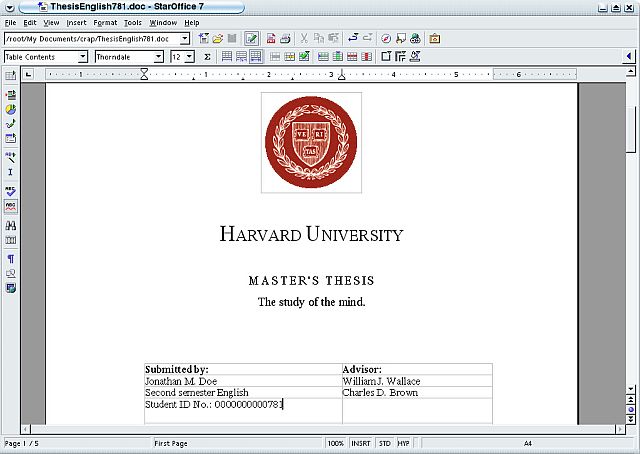The image size is (640, 454).
Task: Toggle STD selection mode in status bar
Action: click(x=384, y=443)
